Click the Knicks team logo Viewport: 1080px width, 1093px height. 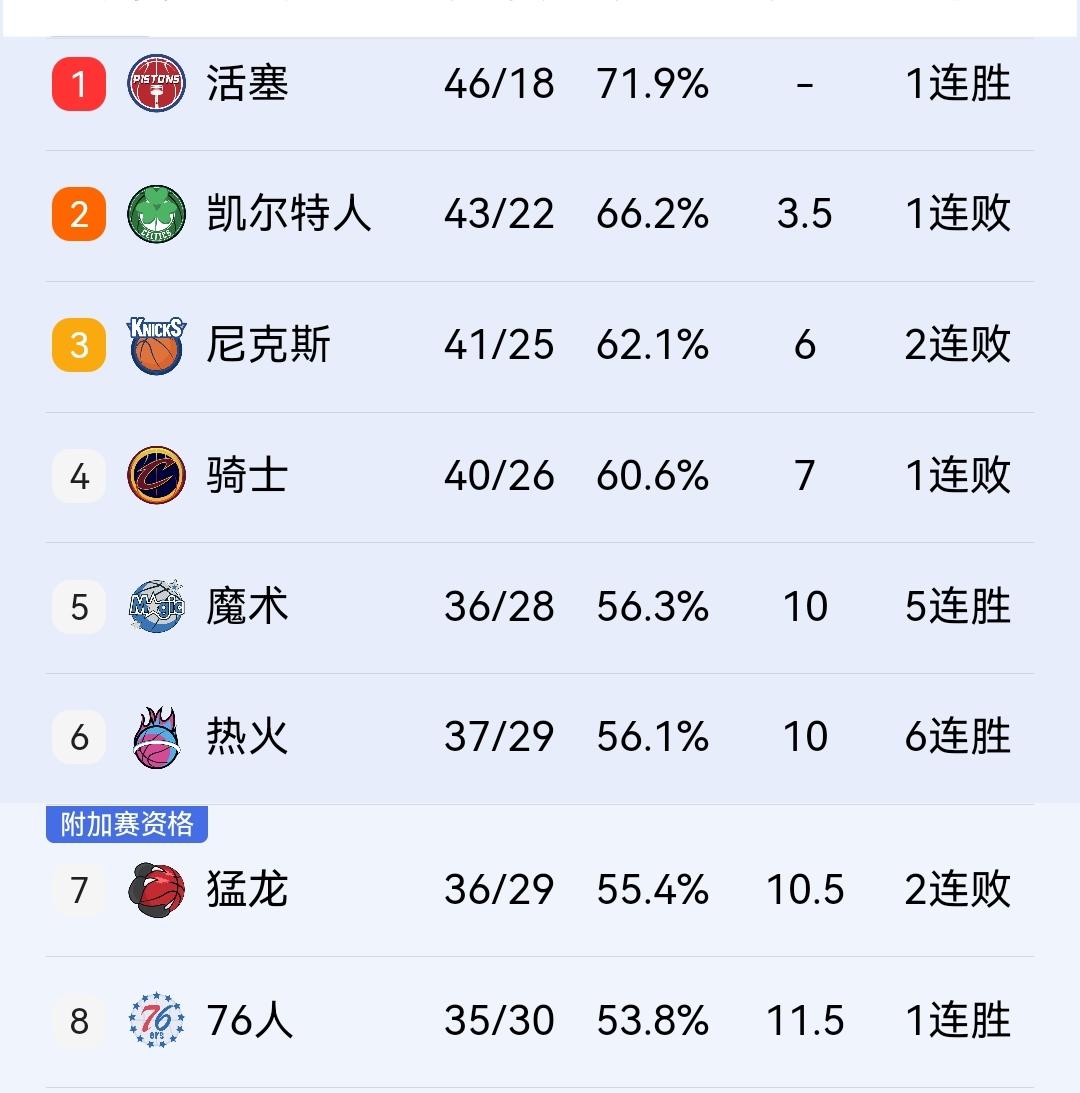point(156,345)
